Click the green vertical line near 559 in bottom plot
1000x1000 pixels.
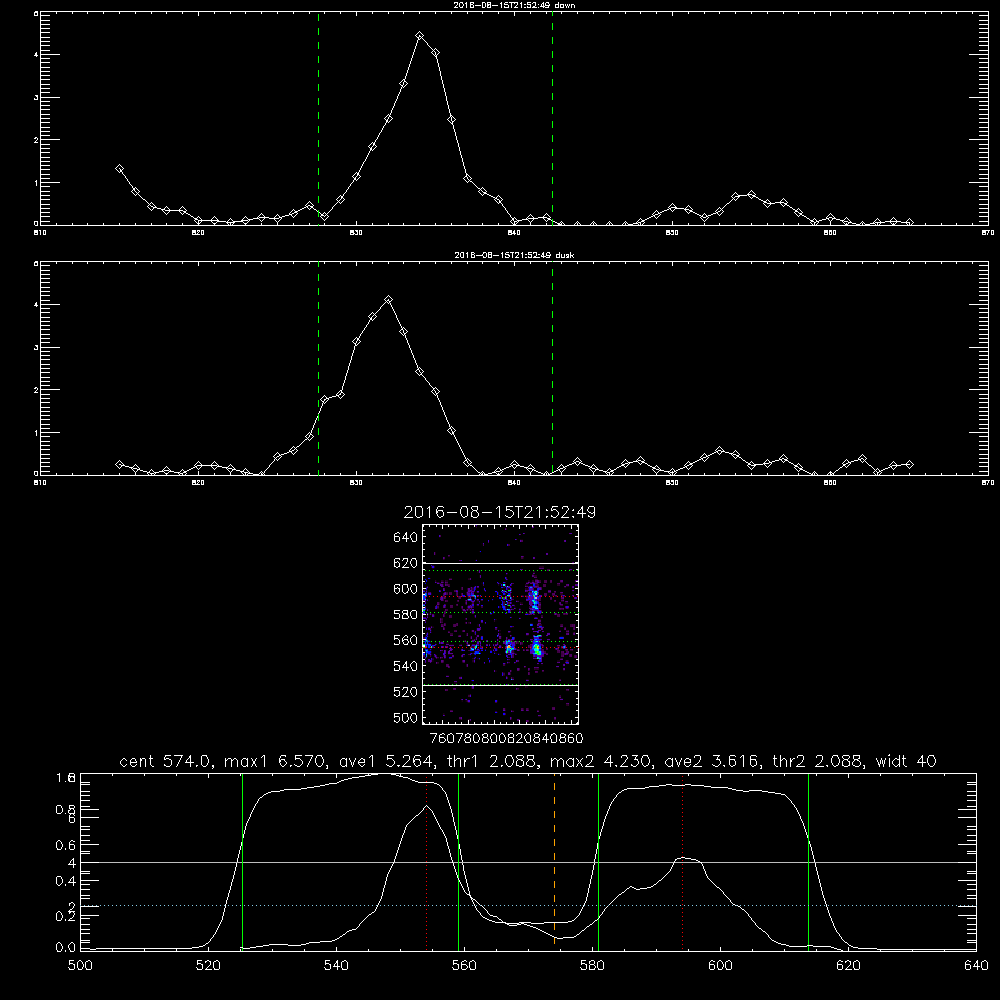click(459, 861)
